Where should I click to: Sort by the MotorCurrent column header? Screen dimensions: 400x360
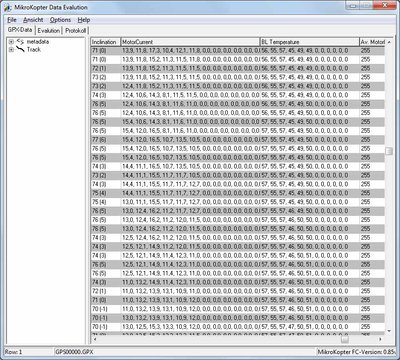point(190,42)
